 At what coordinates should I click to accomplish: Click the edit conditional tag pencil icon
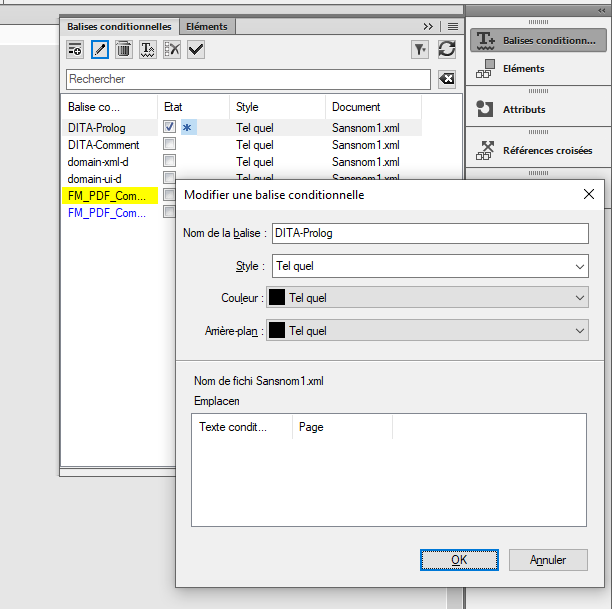[99, 49]
